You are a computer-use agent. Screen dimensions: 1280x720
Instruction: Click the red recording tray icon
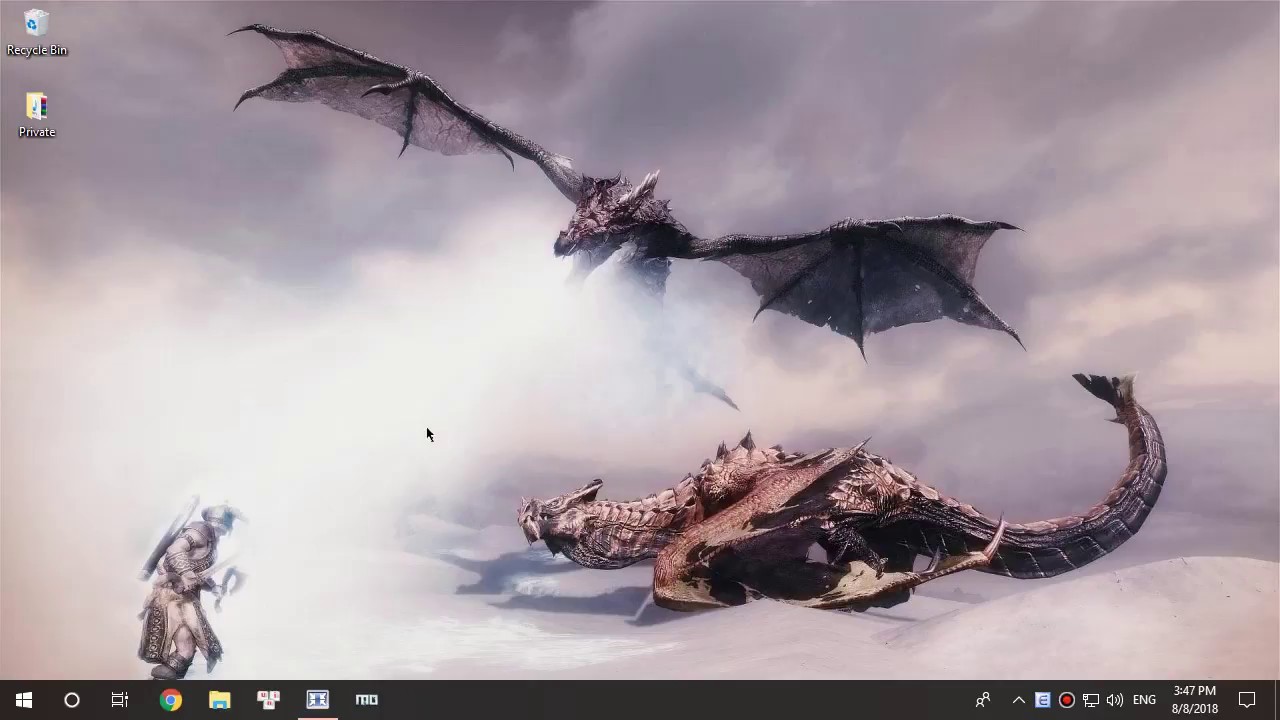pyautogui.click(x=1067, y=700)
